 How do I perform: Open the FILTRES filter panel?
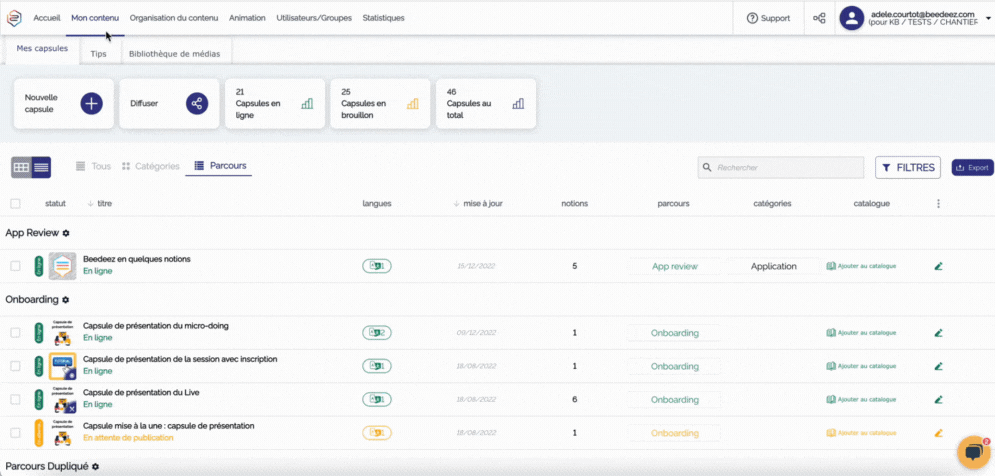coord(908,167)
